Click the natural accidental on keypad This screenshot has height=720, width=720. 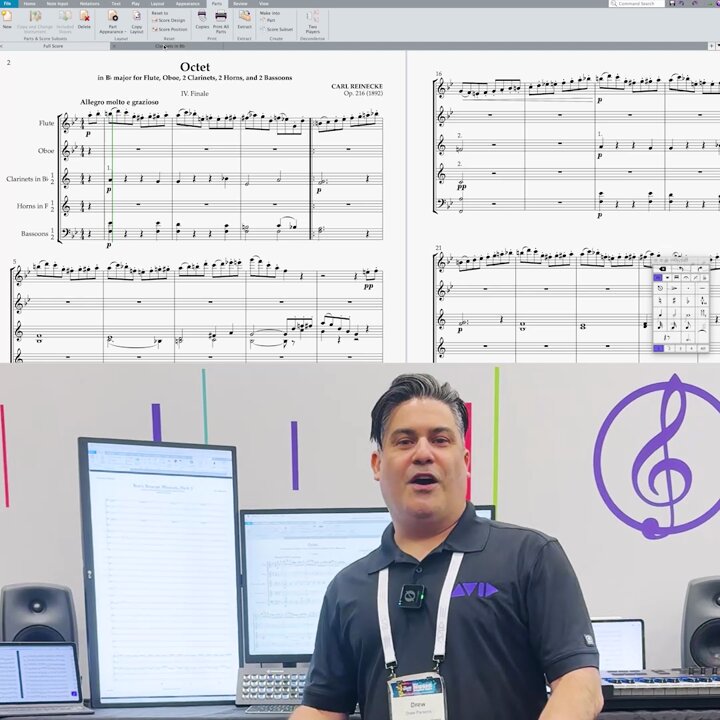tap(660, 300)
